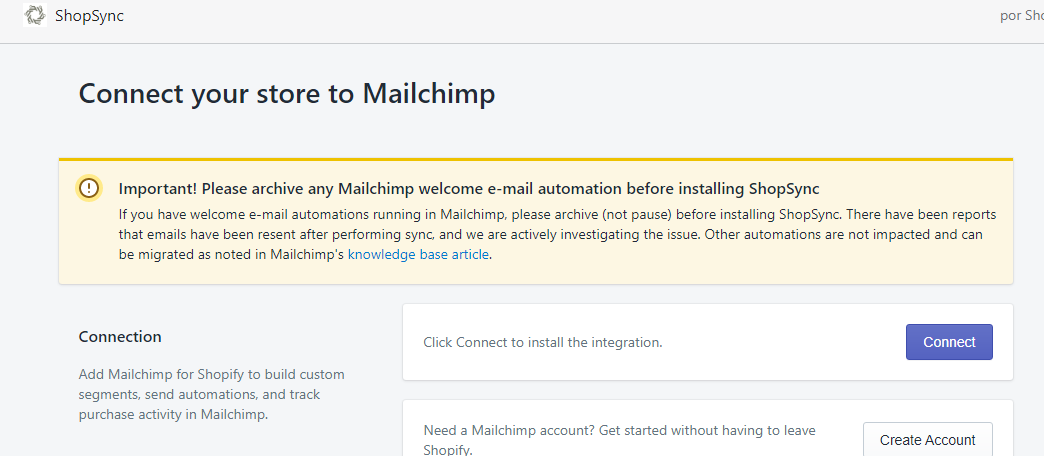Image resolution: width=1044 pixels, height=456 pixels.
Task: Click the "Connect your store to Mailchimp" heading
Action: point(287,94)
